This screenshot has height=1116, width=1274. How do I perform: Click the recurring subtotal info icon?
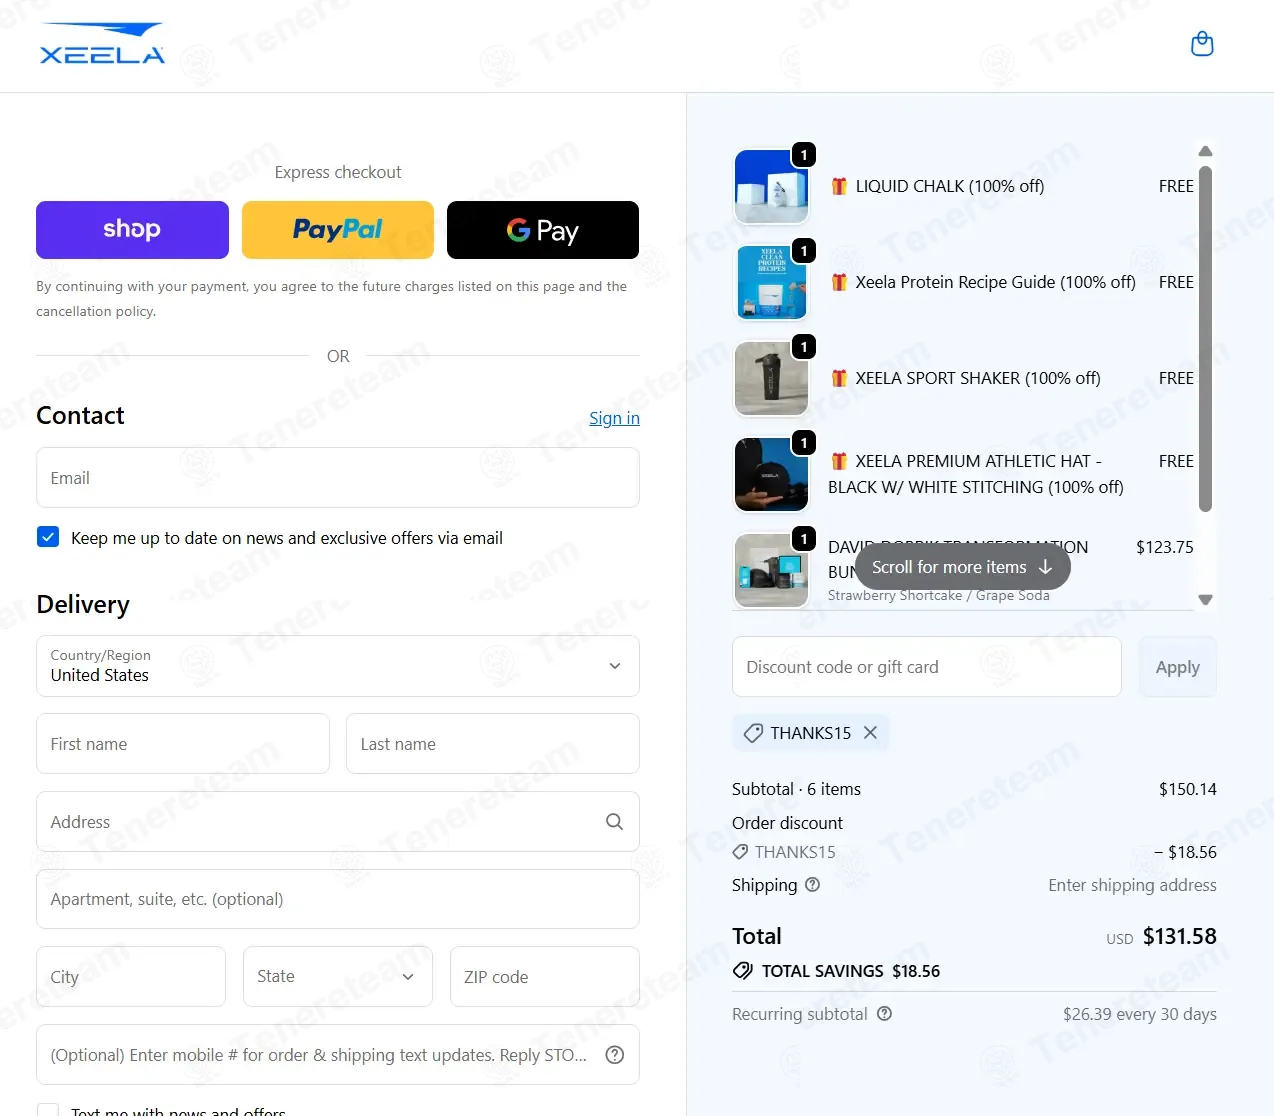click(884, 1014)
